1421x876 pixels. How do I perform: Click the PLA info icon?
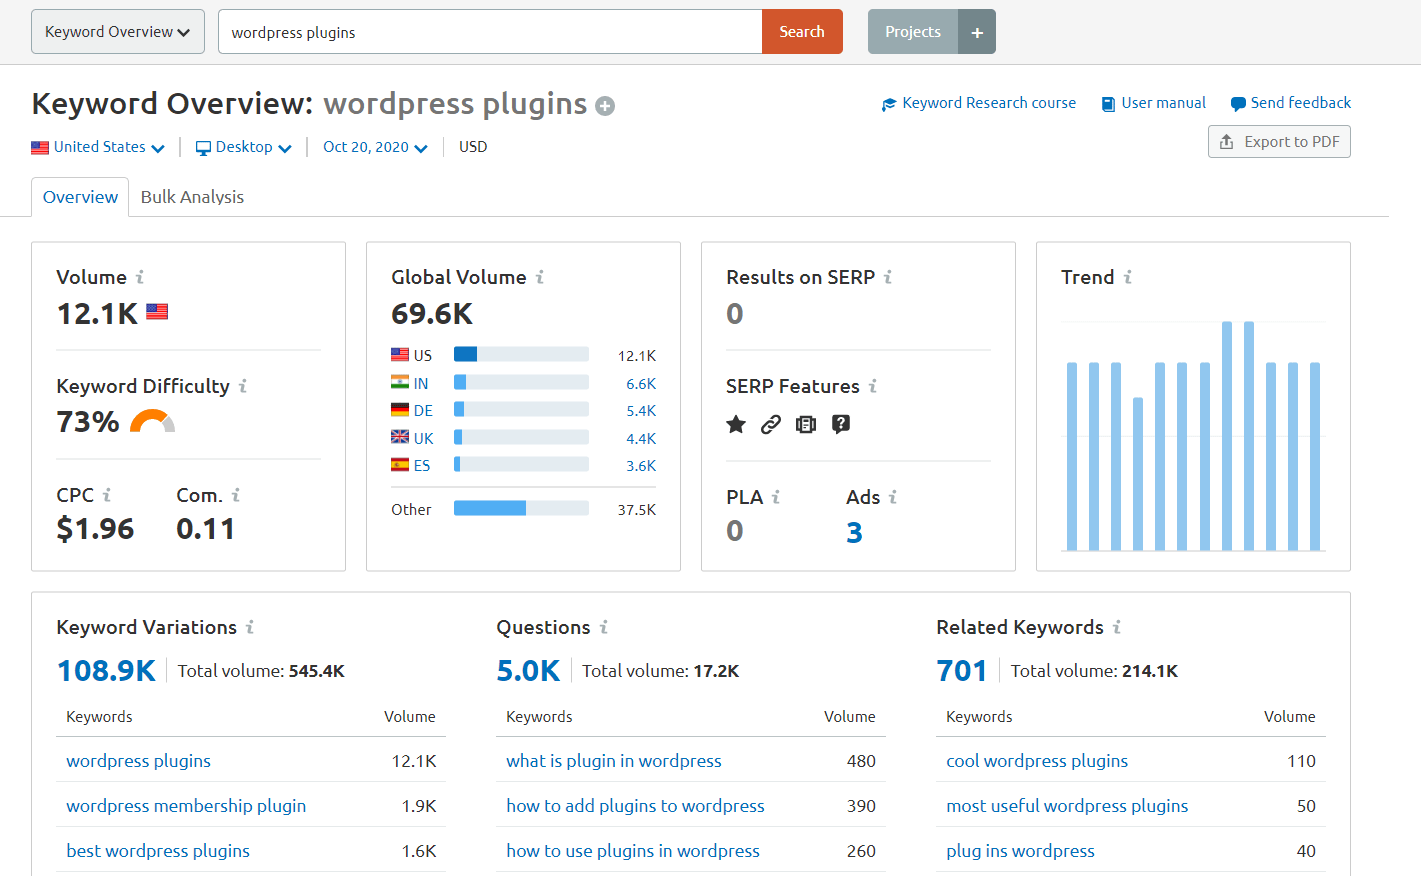(x=776, y=497)
